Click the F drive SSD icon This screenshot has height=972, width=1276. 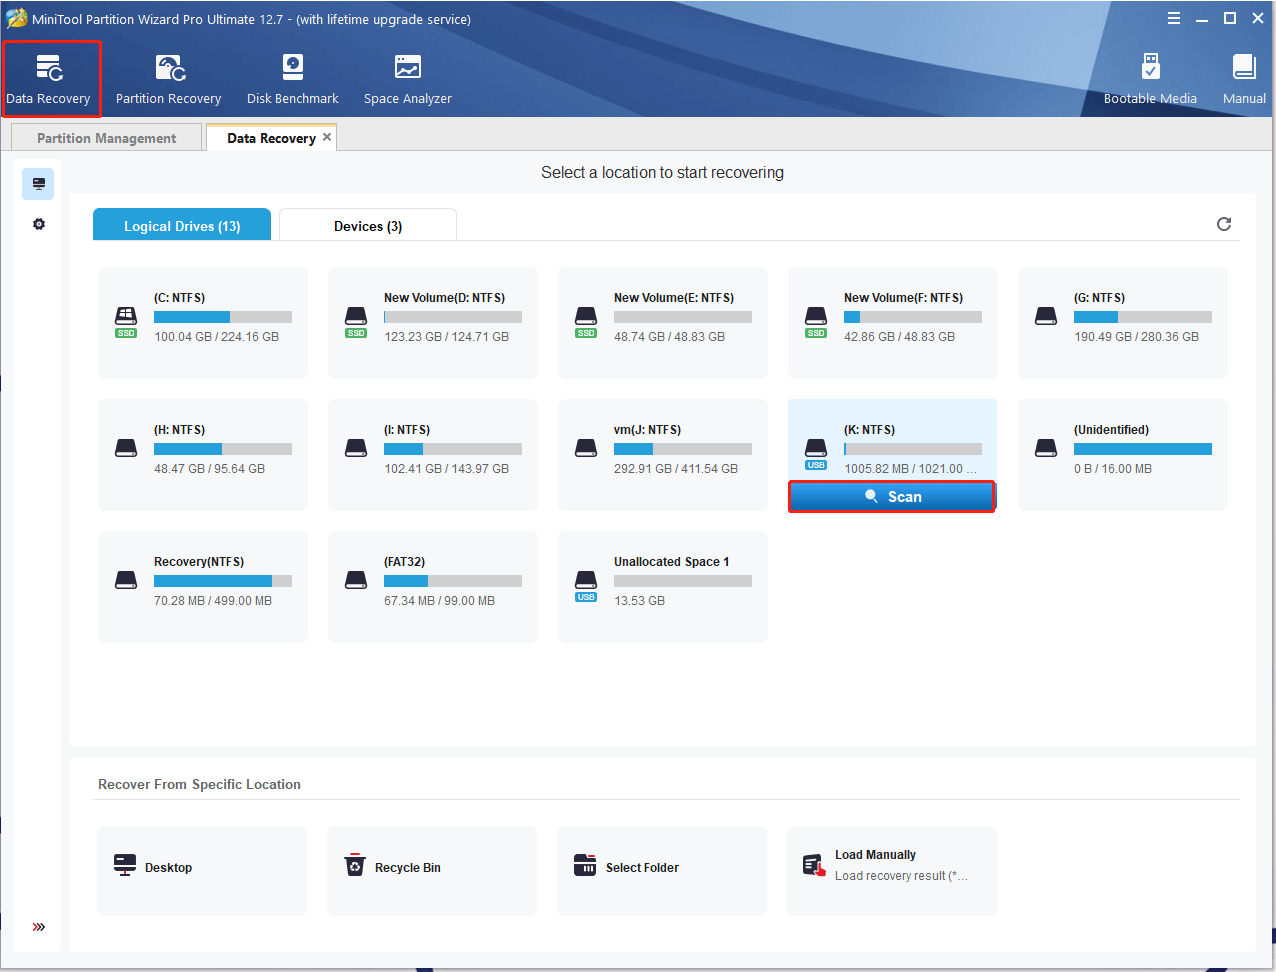[x=816, y=322]
